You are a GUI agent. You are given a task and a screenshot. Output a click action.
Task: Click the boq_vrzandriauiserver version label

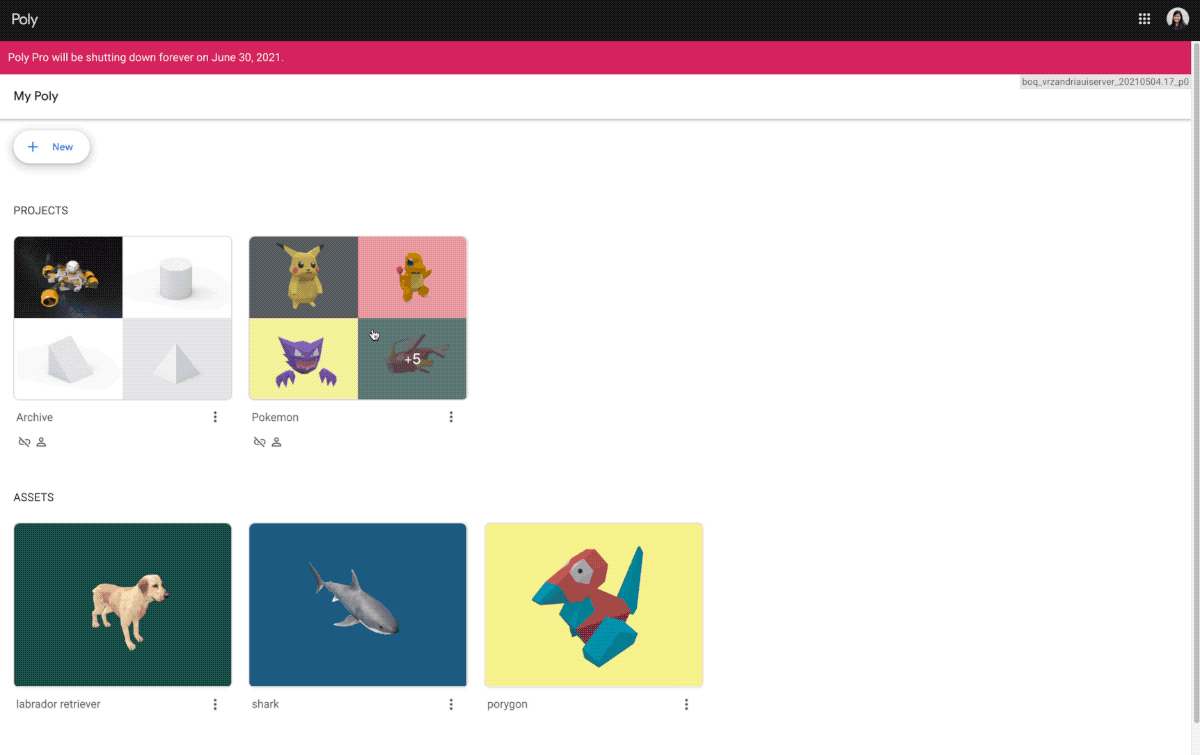(1105, 82)
